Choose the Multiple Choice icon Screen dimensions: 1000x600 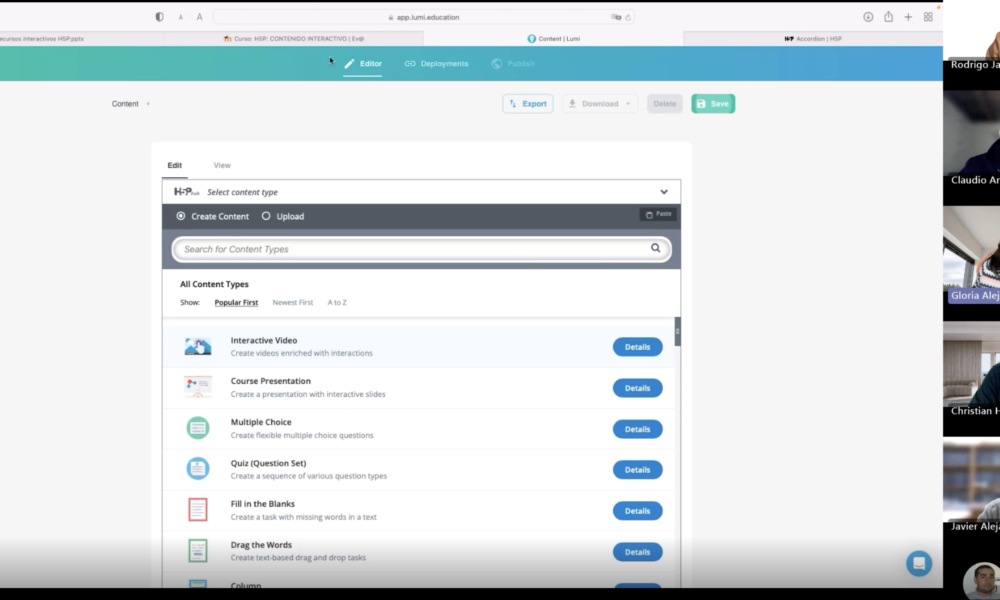coord(198,428)
